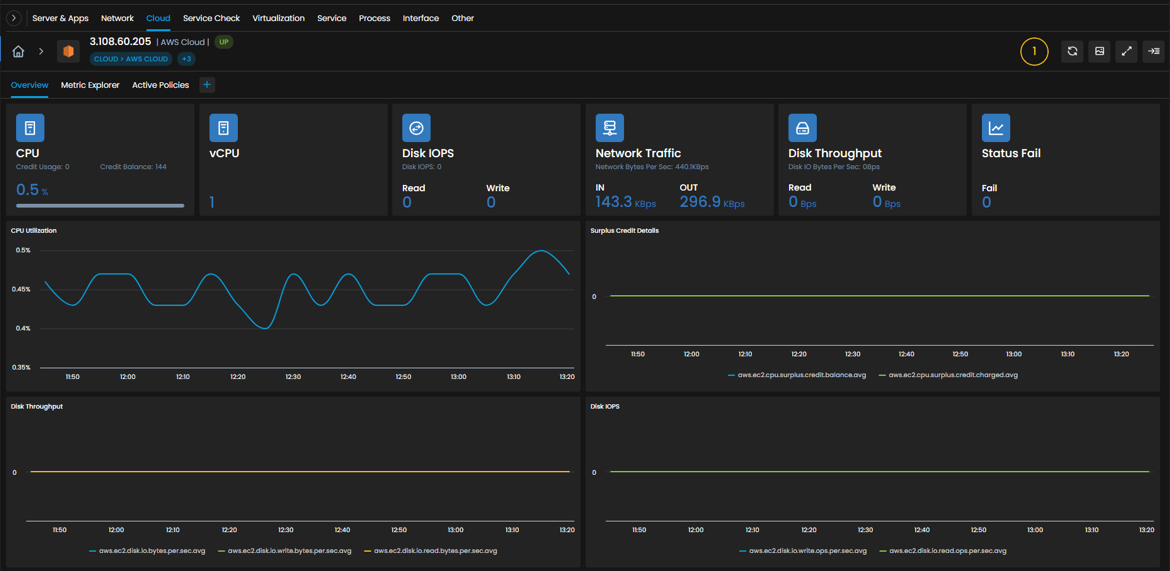Open the Active Policies tab

(x=160, y=85)
